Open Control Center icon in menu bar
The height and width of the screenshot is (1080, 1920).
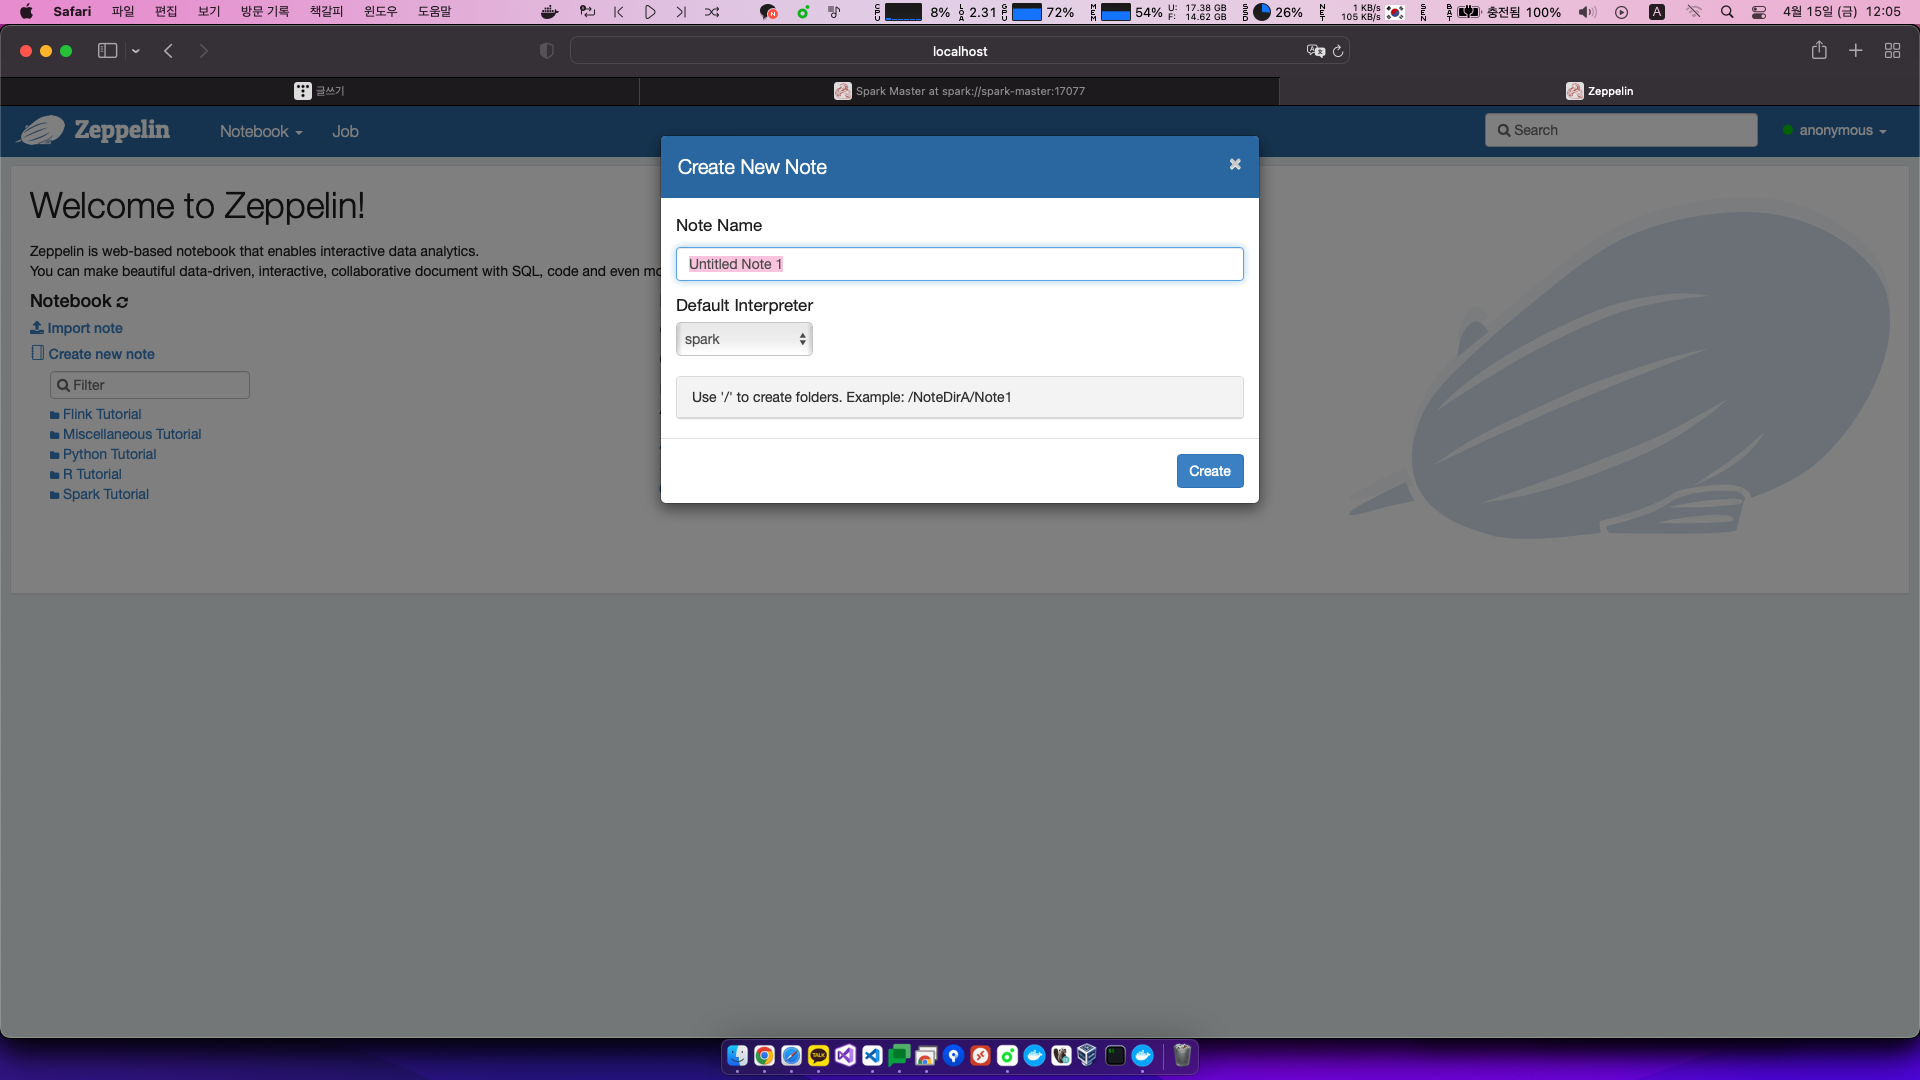(x=1759, y=12)
